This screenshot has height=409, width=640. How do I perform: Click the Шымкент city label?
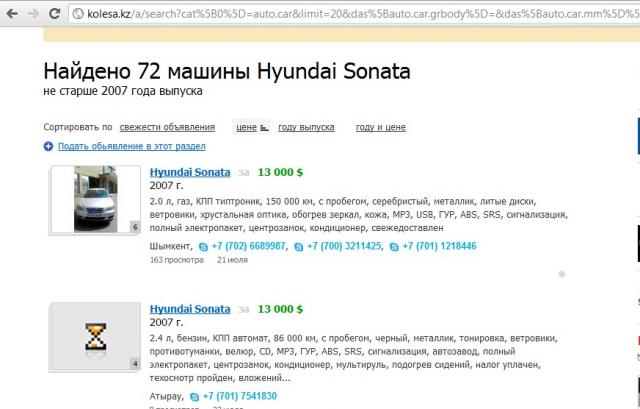pos(170,246)
